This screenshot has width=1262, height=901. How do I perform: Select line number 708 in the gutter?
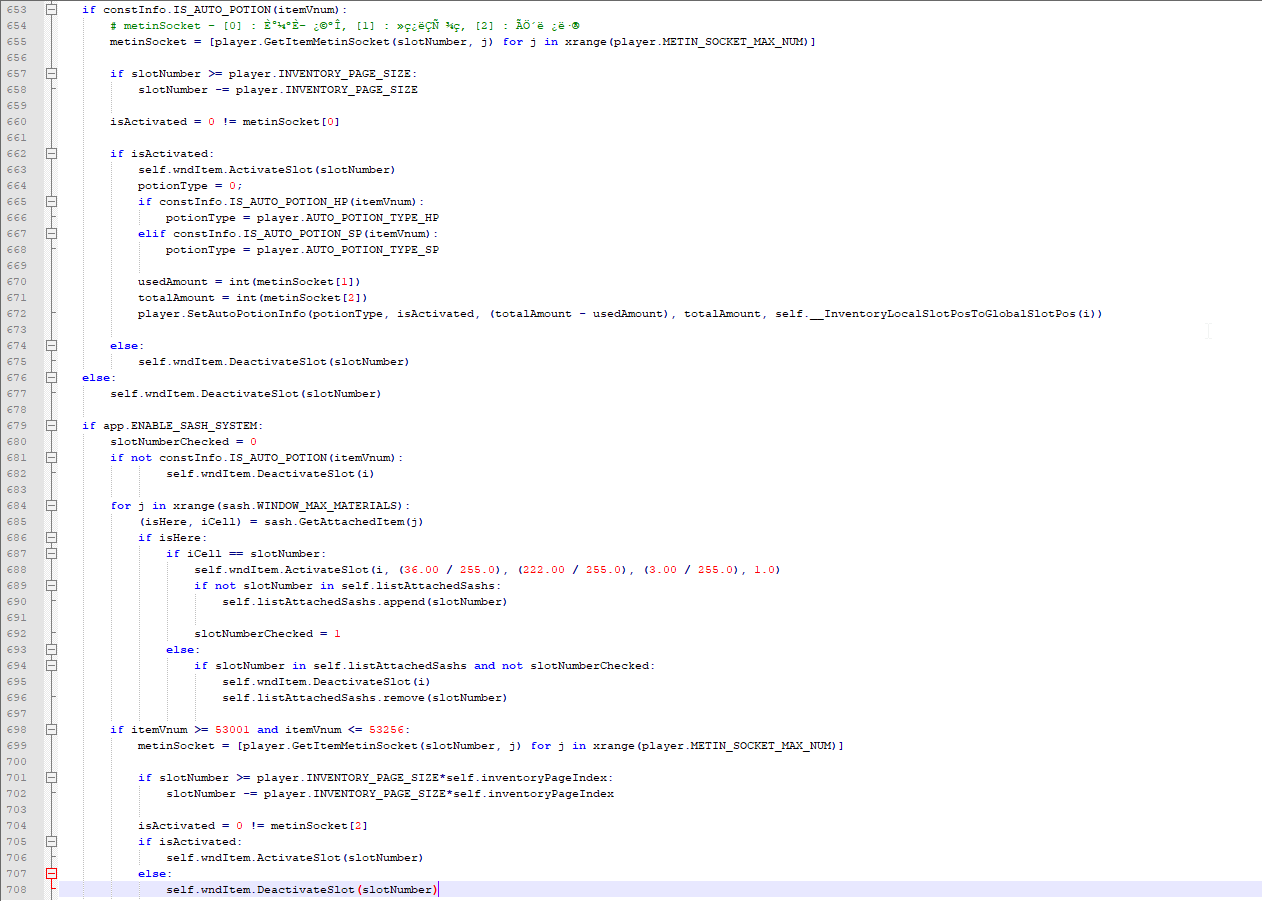[17, 890]
